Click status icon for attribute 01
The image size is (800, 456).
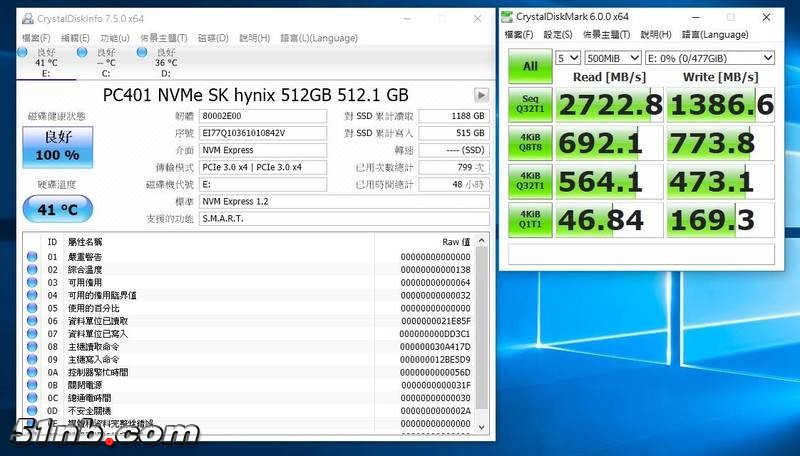[33, 257]
